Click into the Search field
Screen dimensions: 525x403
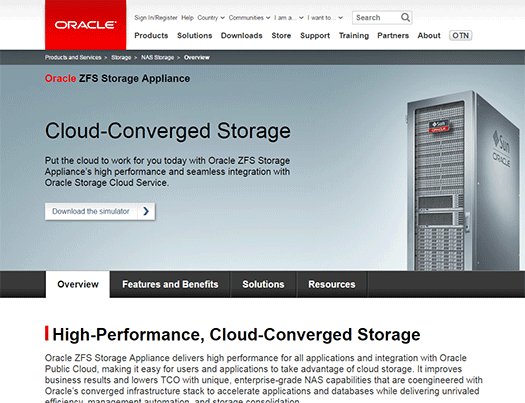(x=377, y=17)
